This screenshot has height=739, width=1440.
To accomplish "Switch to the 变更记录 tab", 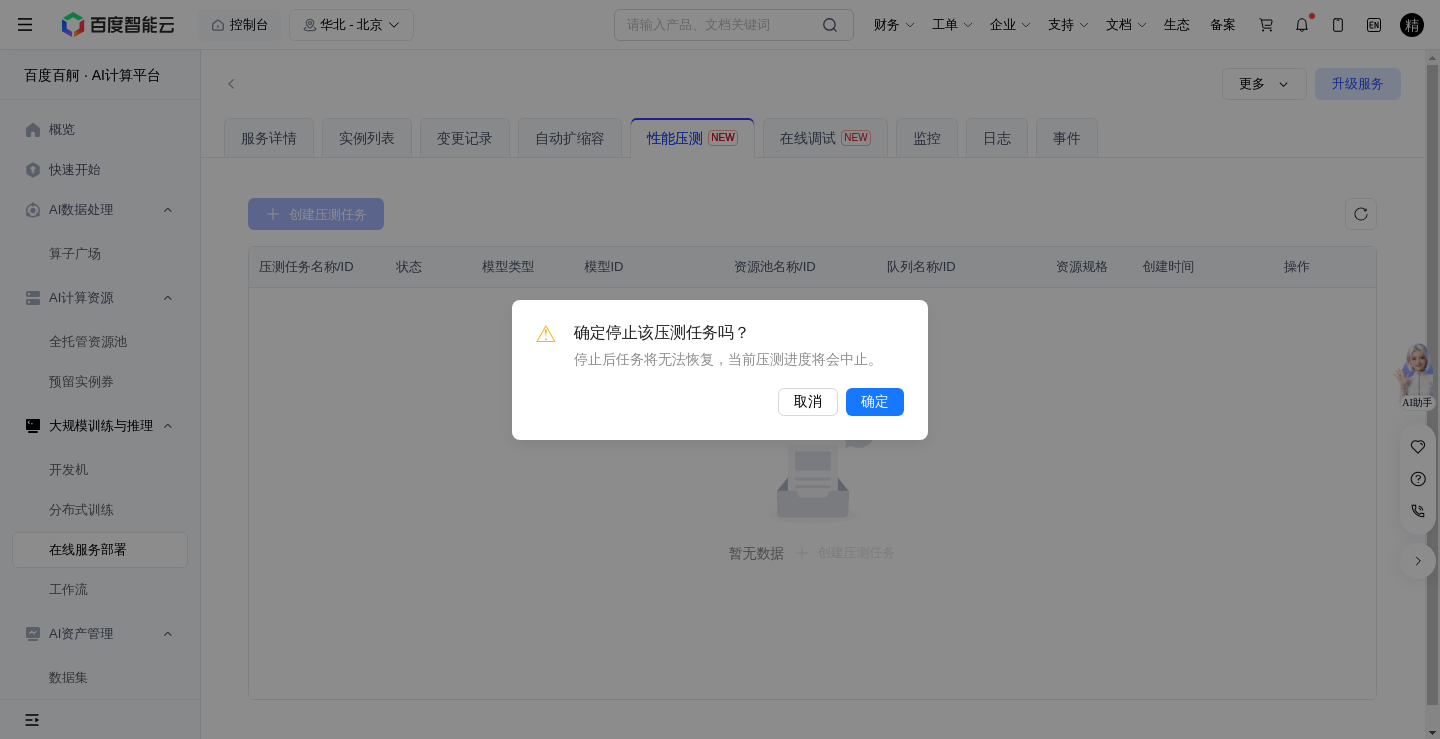I will (x=465, y=138).
